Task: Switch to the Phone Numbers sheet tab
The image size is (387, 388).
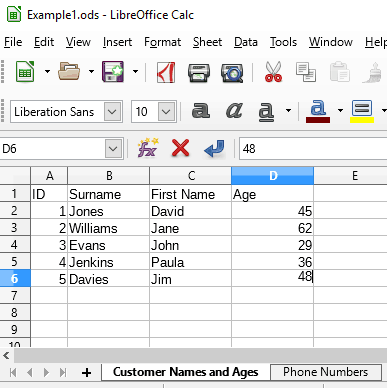Action: 326,372
